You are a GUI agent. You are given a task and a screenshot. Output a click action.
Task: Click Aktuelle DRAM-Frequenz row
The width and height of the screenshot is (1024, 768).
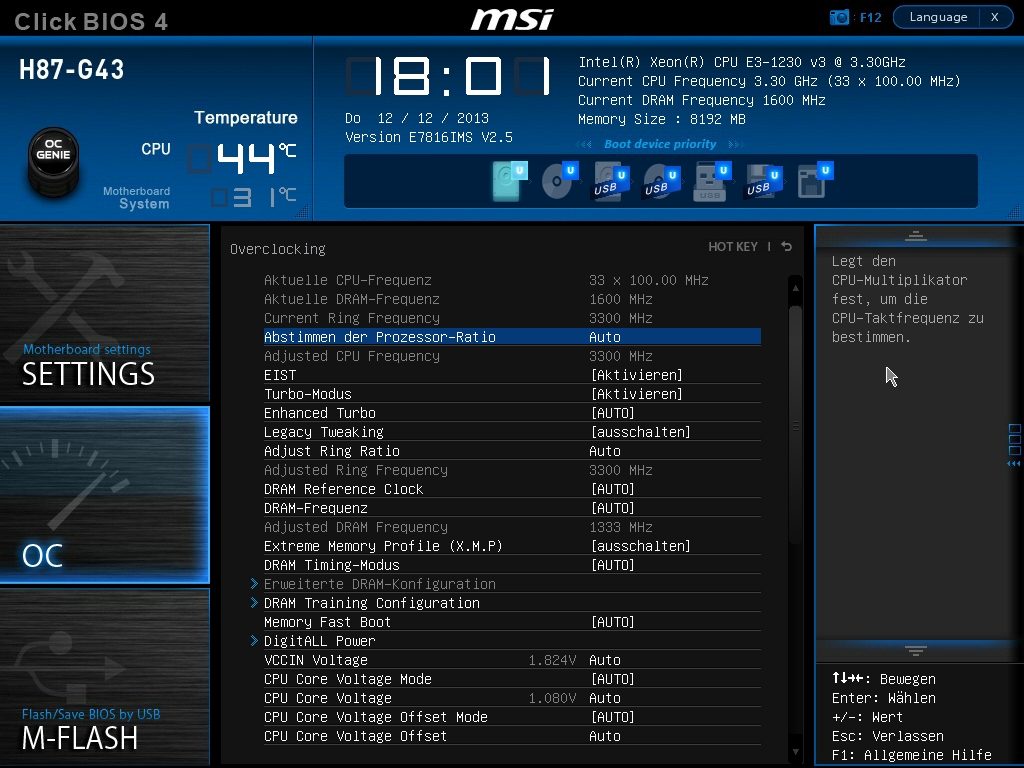[512, 299]
